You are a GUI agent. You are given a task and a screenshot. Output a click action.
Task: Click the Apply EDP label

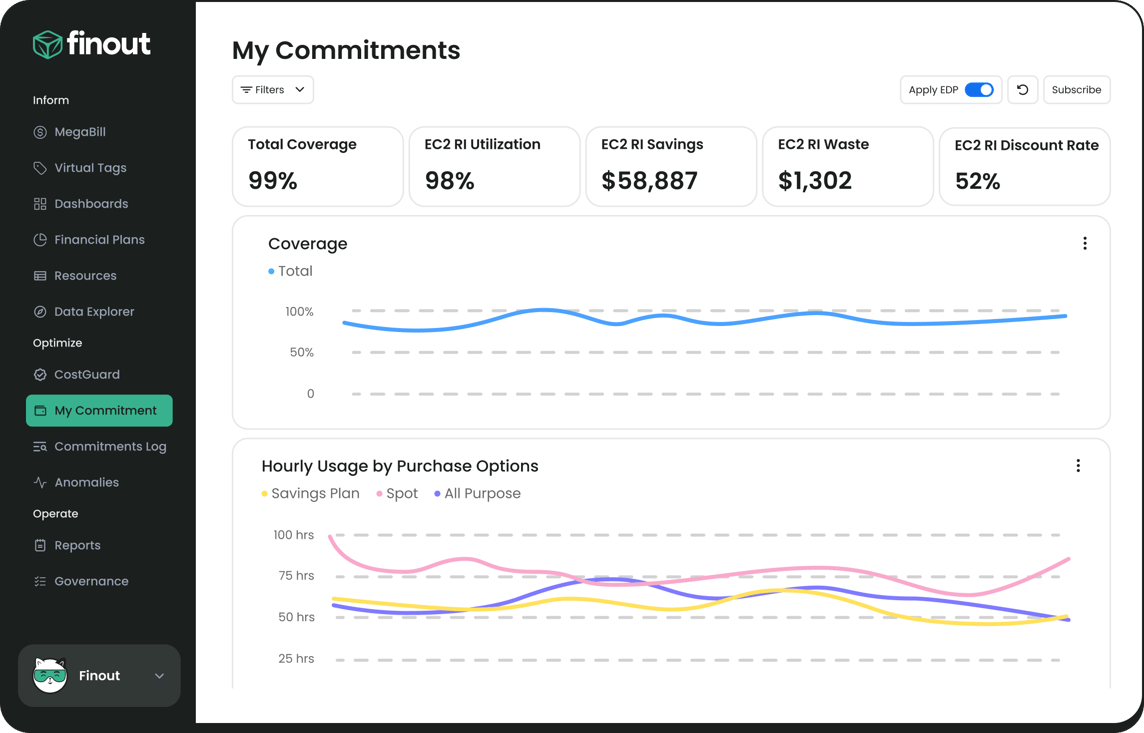pos(933,90)
